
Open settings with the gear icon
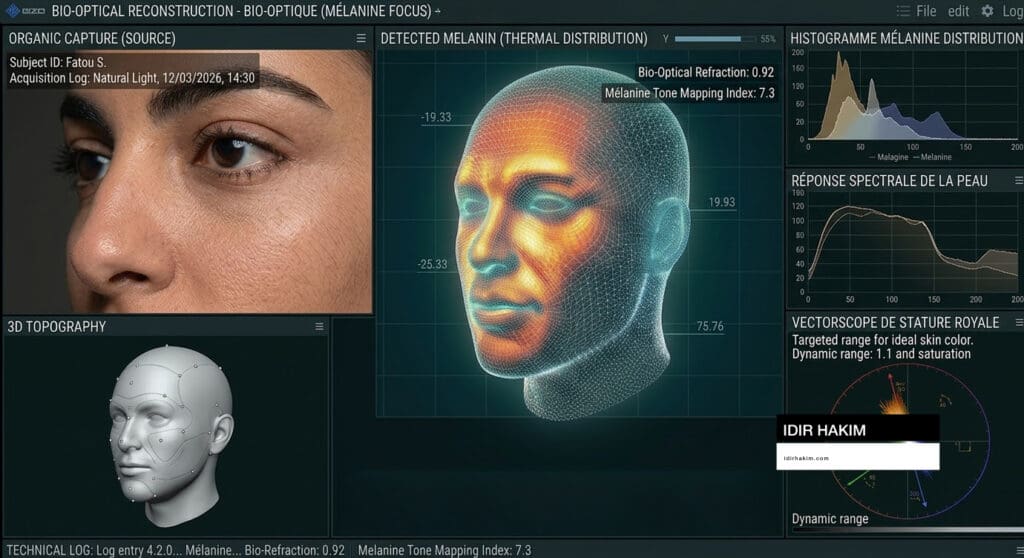[x=987, y=11]
